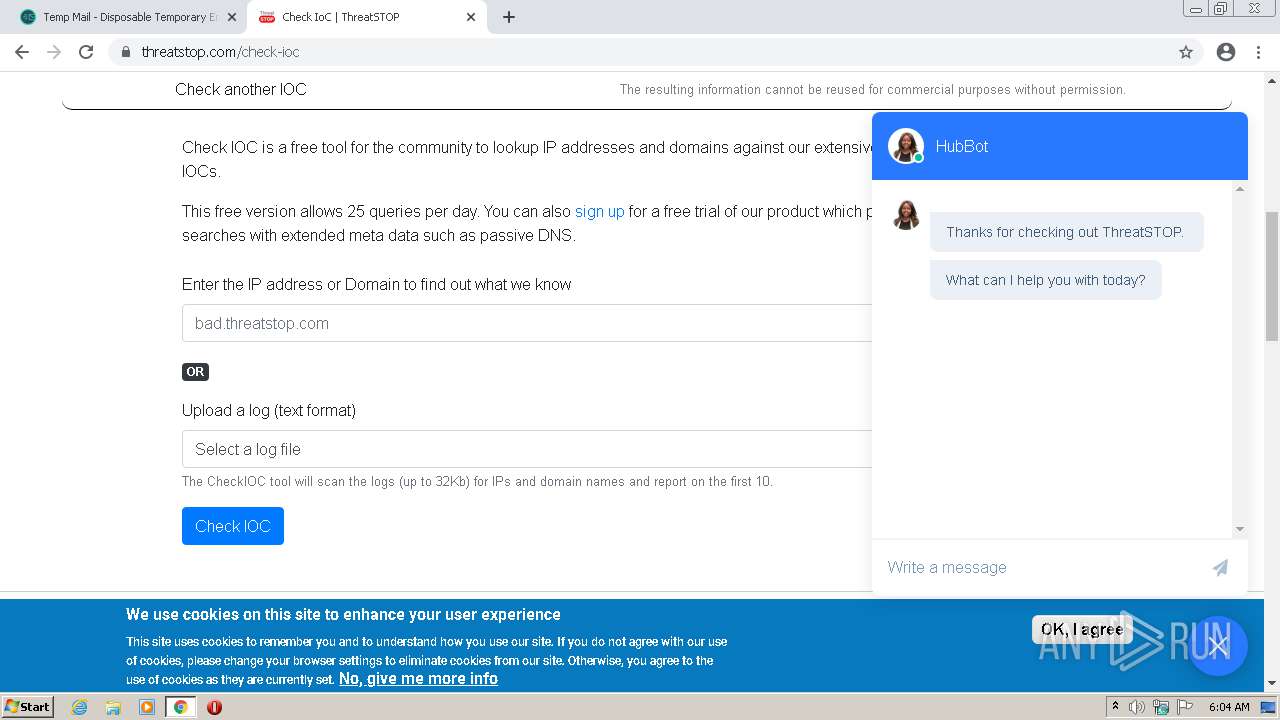Click the Action Center flag icon

1185,707
